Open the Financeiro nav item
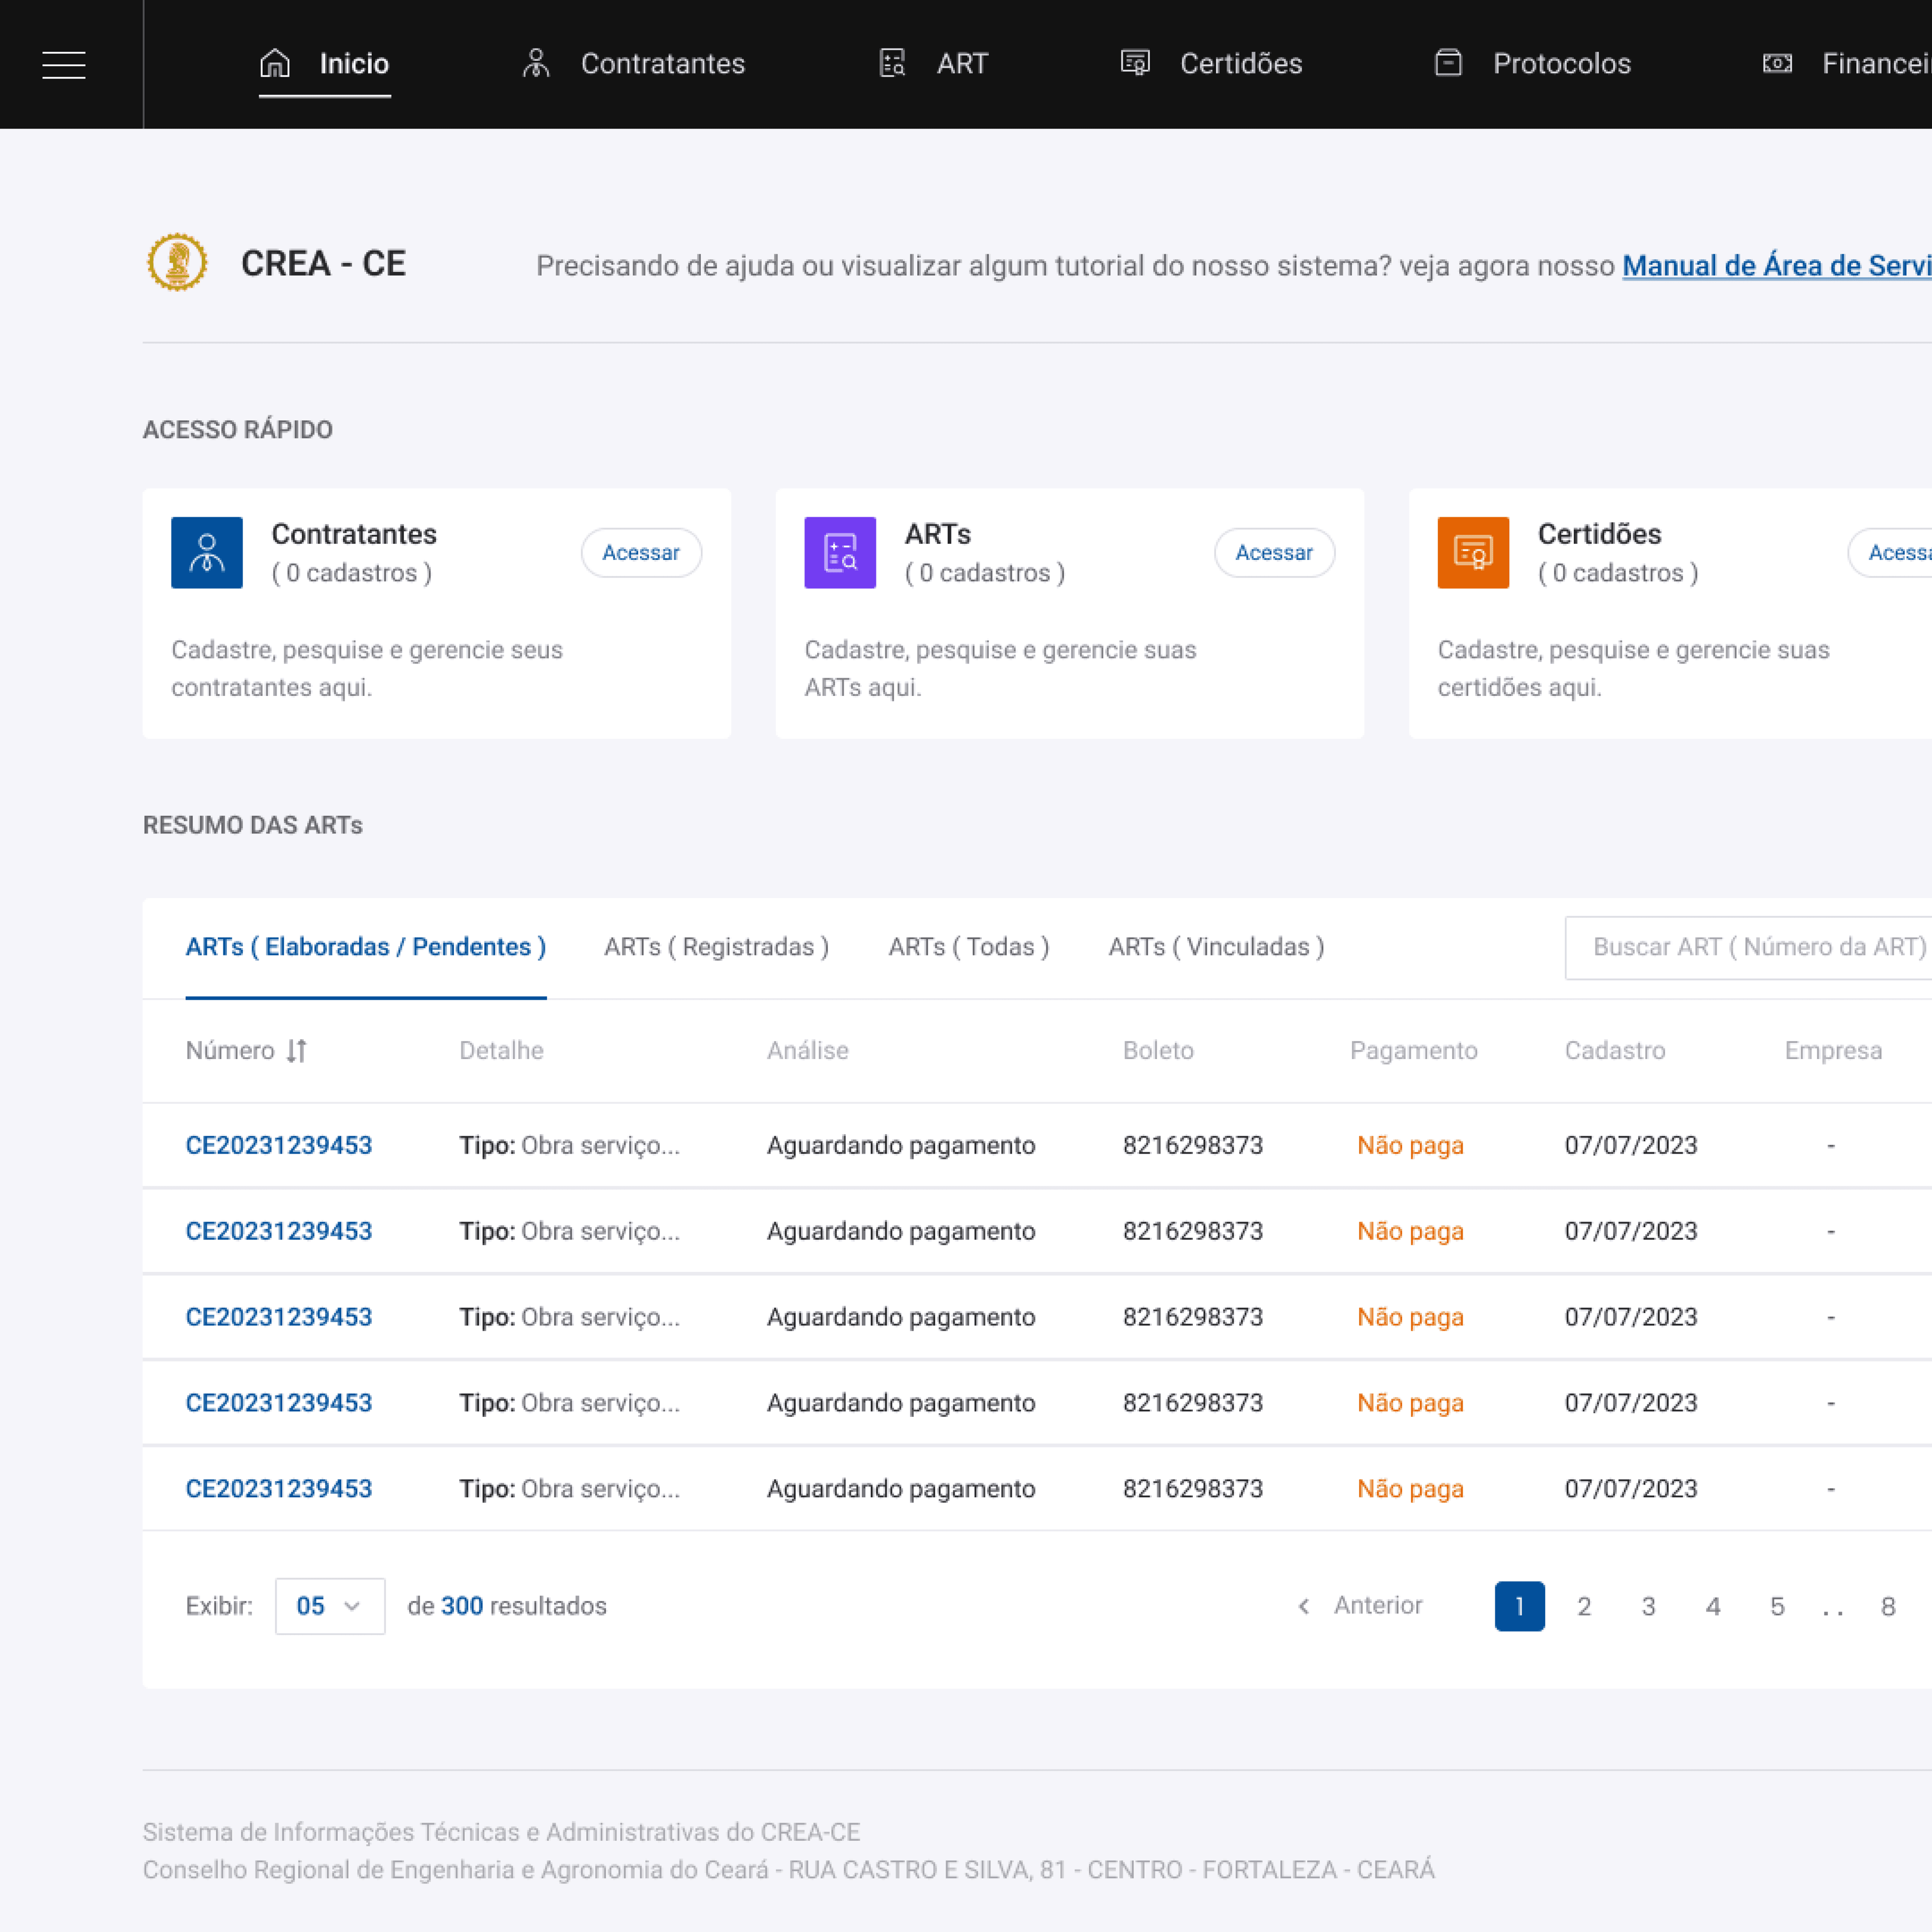 point(1847,64)
